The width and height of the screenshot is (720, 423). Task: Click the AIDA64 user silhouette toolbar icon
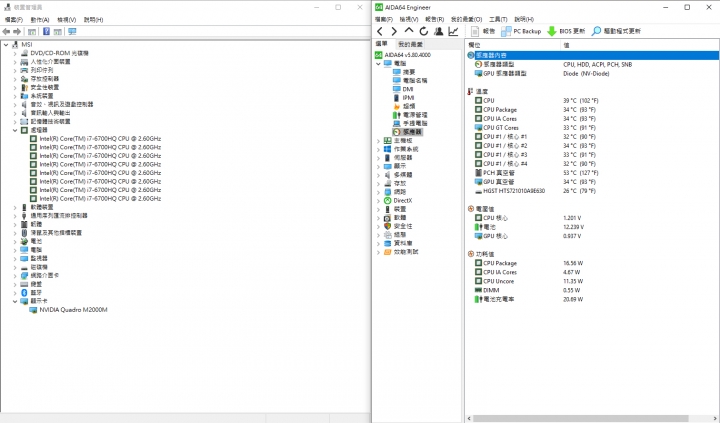tap(439, 31)
